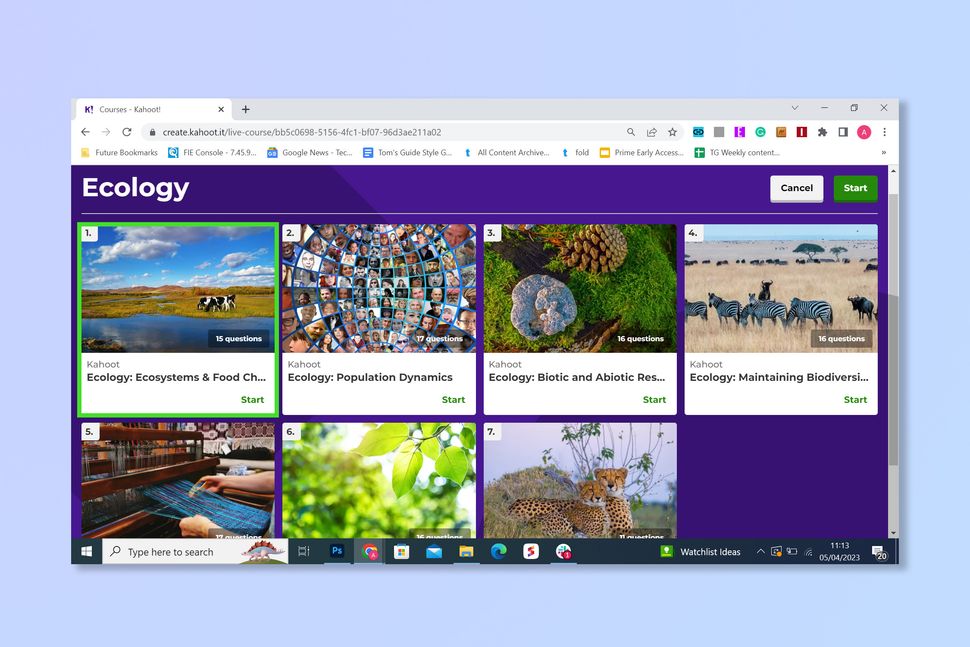Start the Ecology: Population Dynamics kahoot
Viewport: 970px width, 647px height.
pos(453,399)
